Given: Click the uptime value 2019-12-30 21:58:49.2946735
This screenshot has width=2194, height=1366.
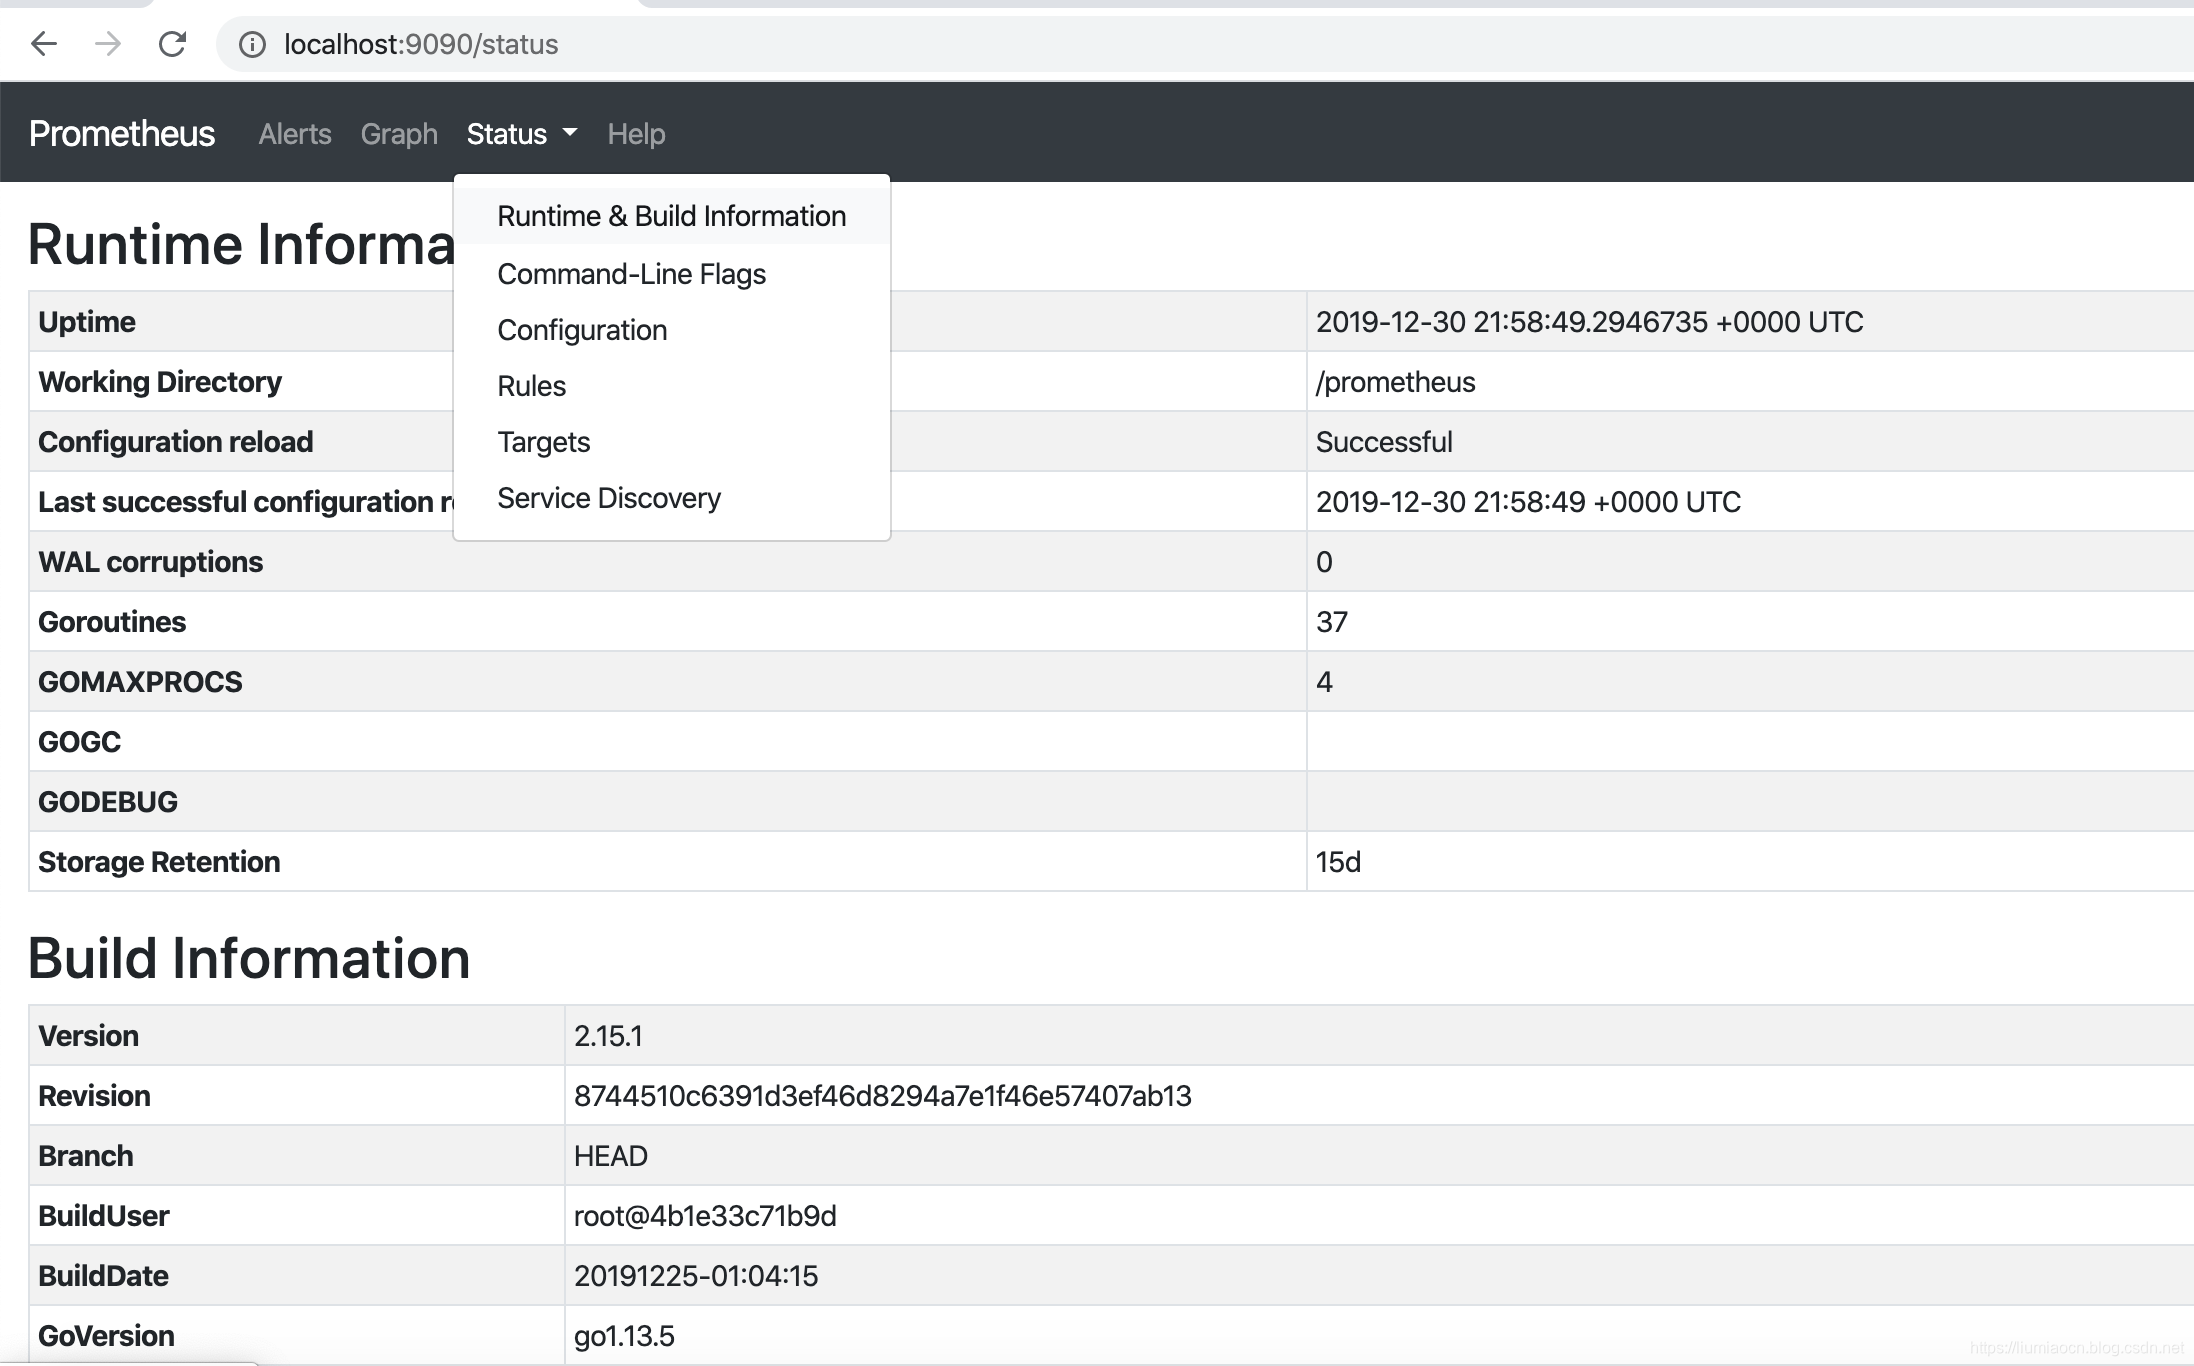Looking at the screenshot, I should click(x=1590, y=322).
